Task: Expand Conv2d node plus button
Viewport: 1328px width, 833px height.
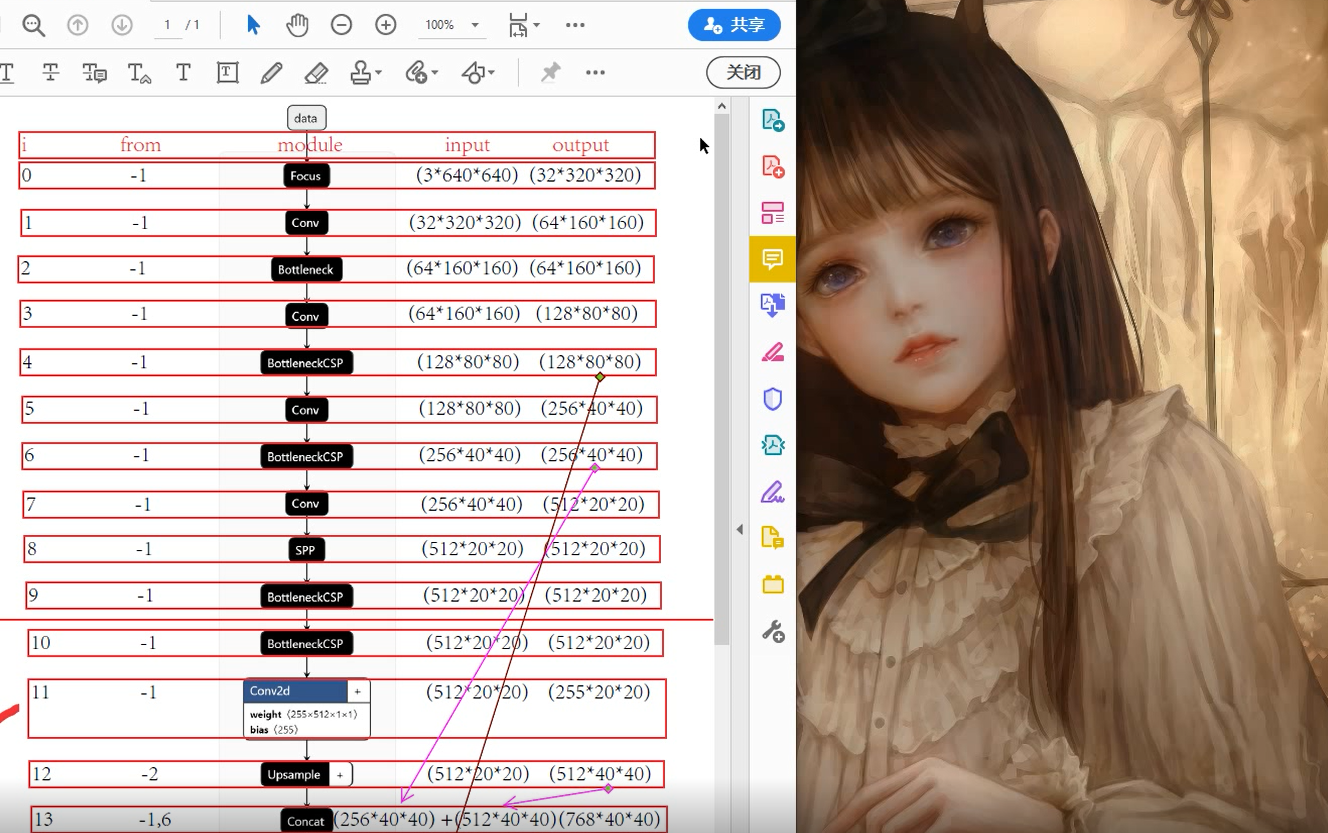Action: [x=358, y=691]
